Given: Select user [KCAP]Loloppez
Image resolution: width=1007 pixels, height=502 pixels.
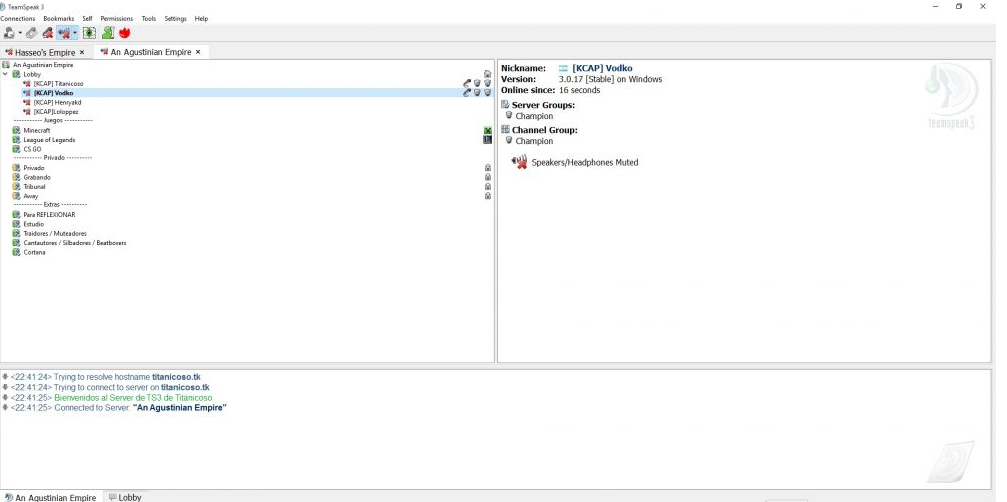Looking at the screenshot, I should [x=56, y=112].
